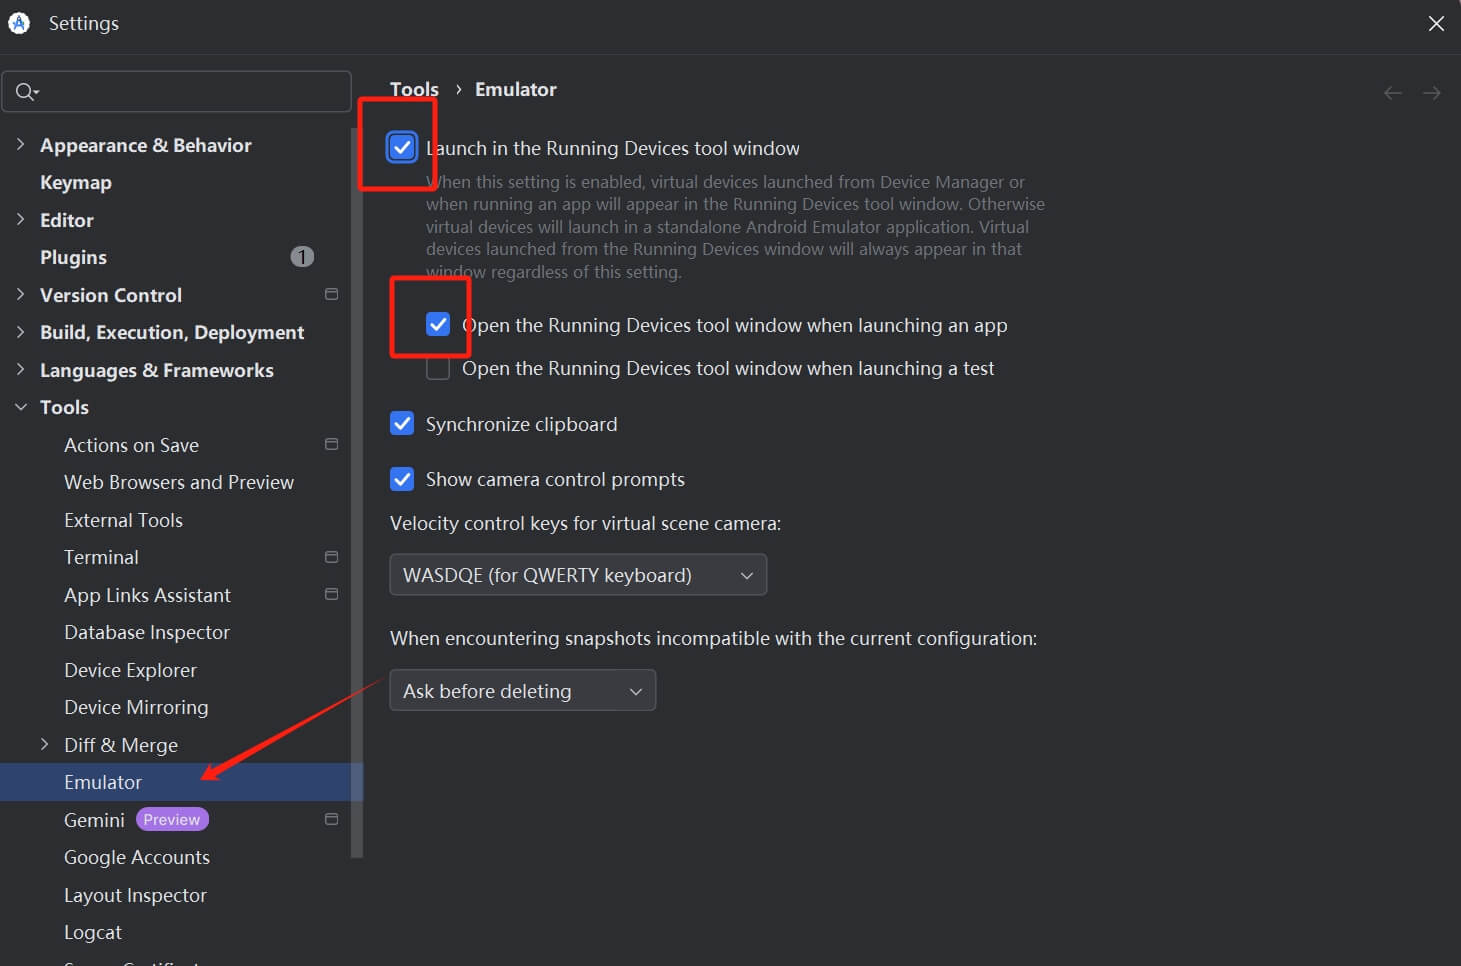Viewport: 1461px width, 966px height.
Task: Click the forward navigation arrow at top right
Action: coord(1431,92)
